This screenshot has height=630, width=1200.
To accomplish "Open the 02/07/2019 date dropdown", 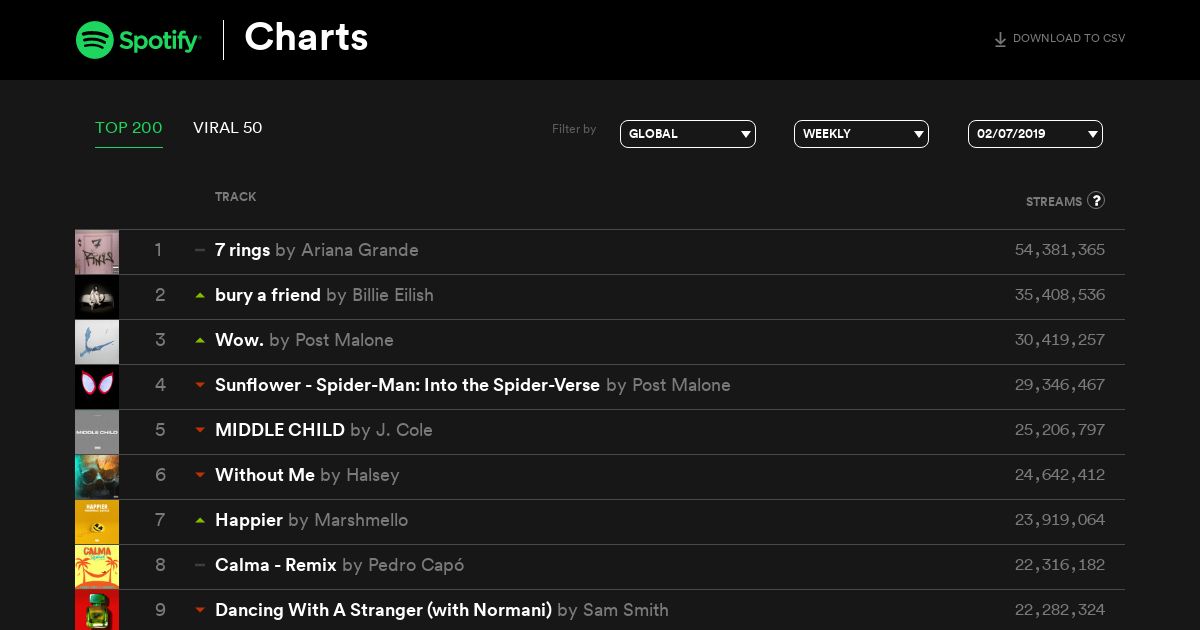I will pos(1035,134).
